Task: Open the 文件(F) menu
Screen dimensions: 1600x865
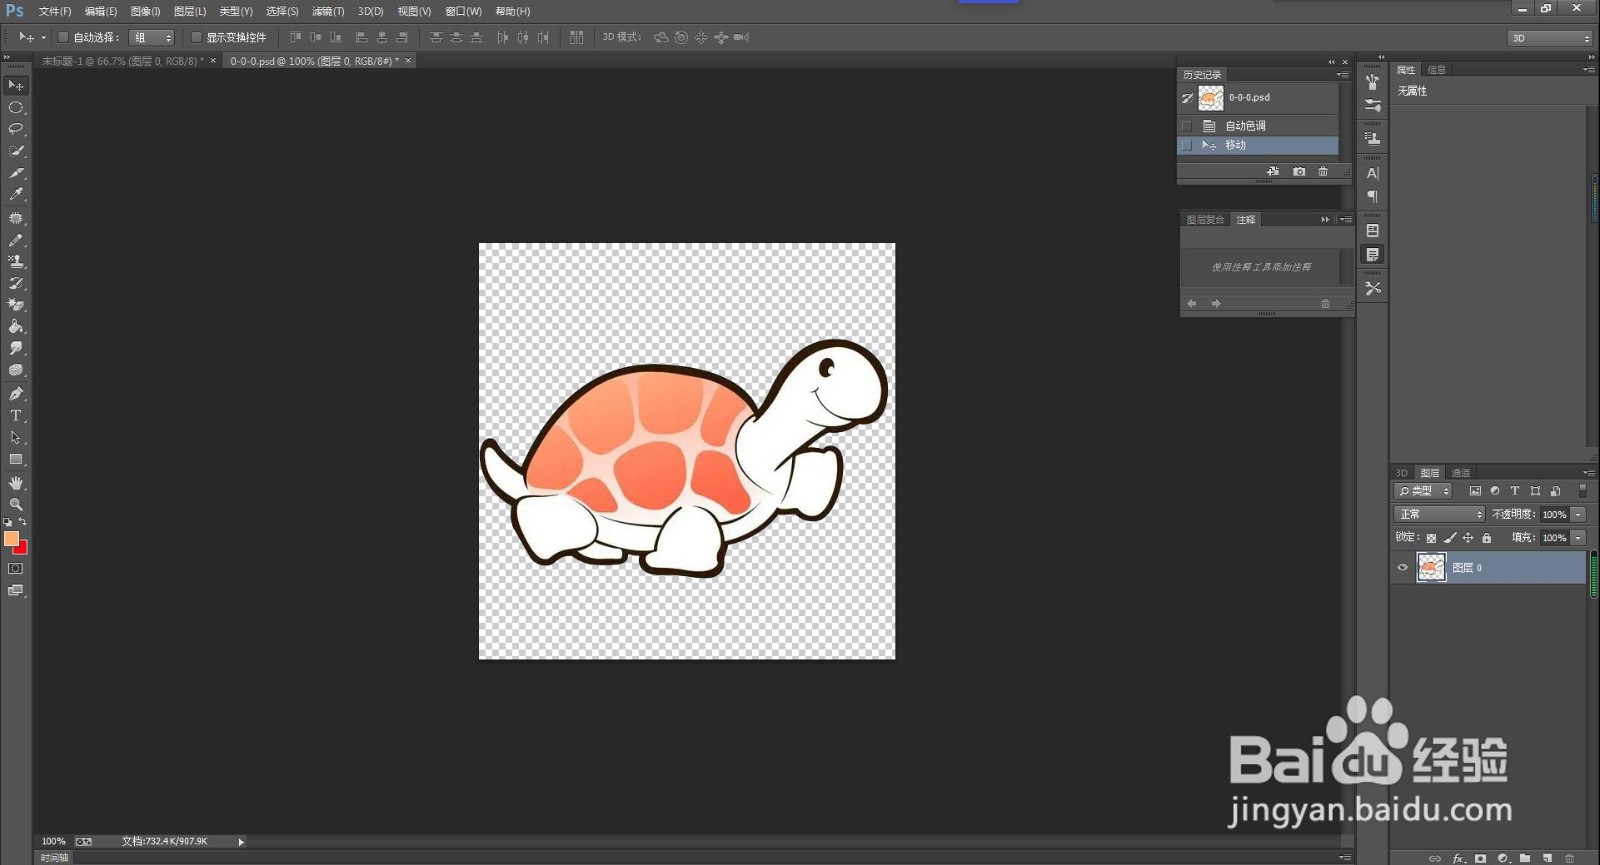Action: 55,11
